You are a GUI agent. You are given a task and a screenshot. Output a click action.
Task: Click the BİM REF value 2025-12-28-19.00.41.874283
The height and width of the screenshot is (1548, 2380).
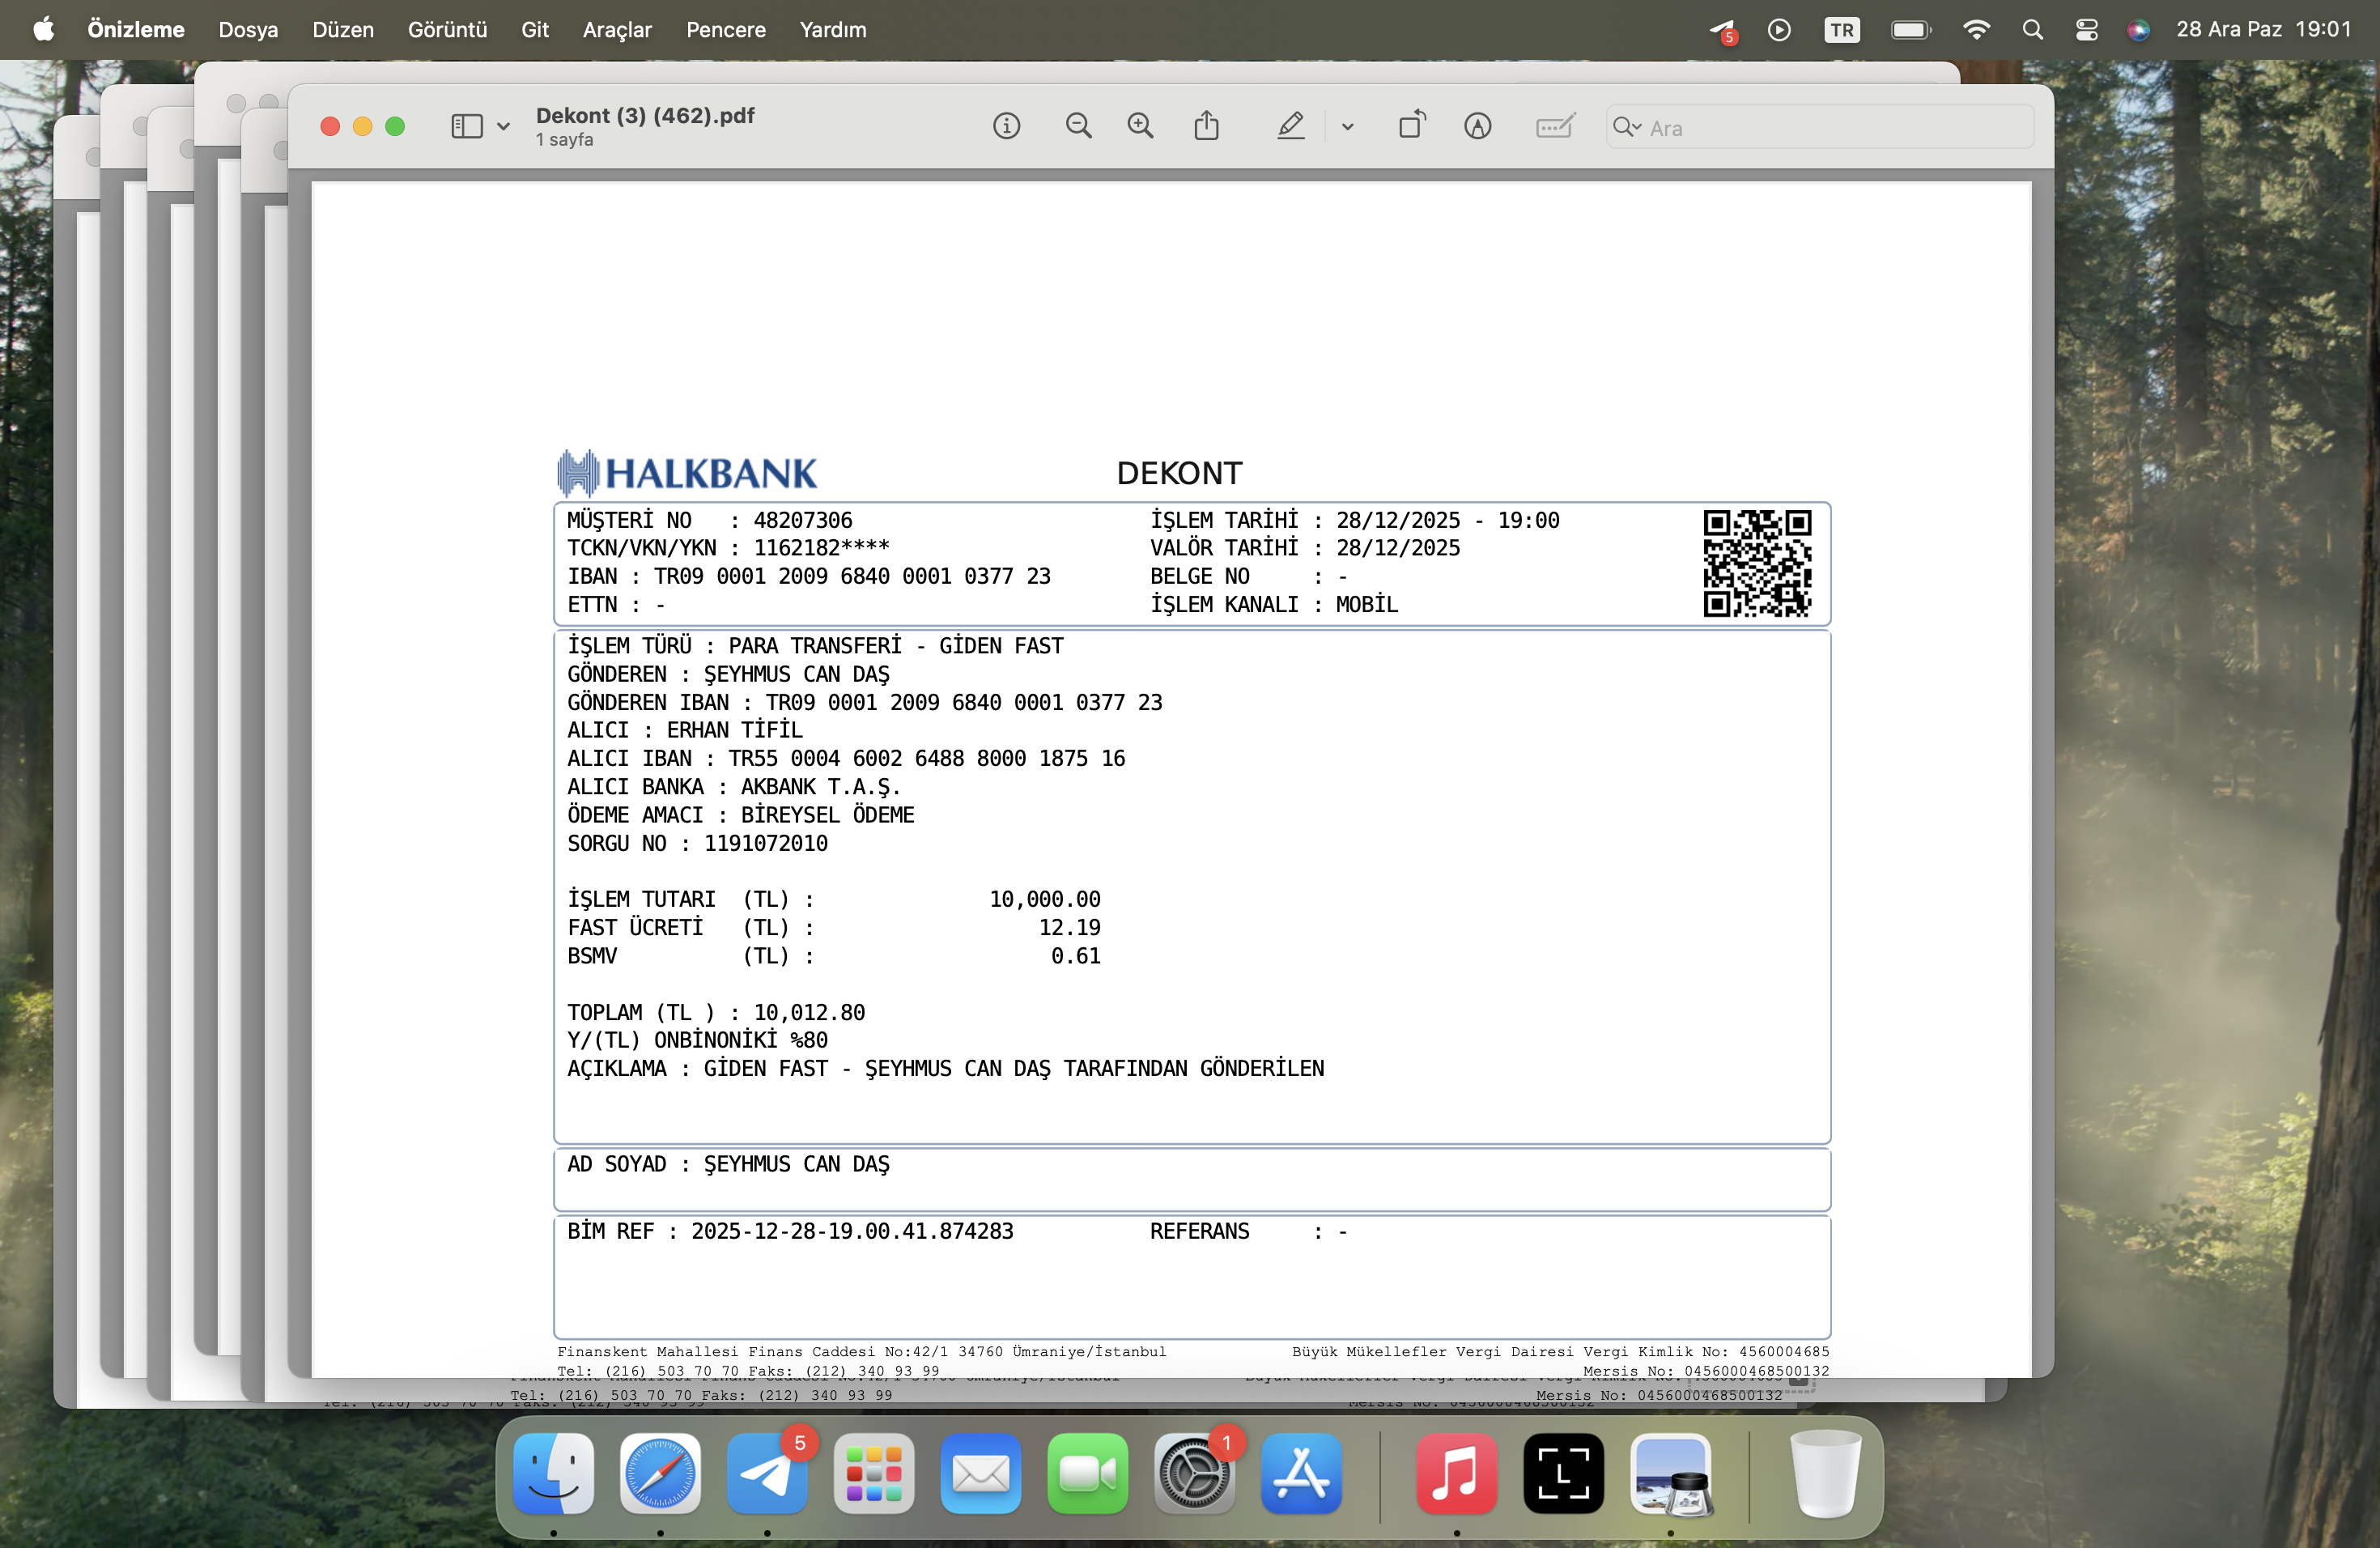(x=852, y=1231)
